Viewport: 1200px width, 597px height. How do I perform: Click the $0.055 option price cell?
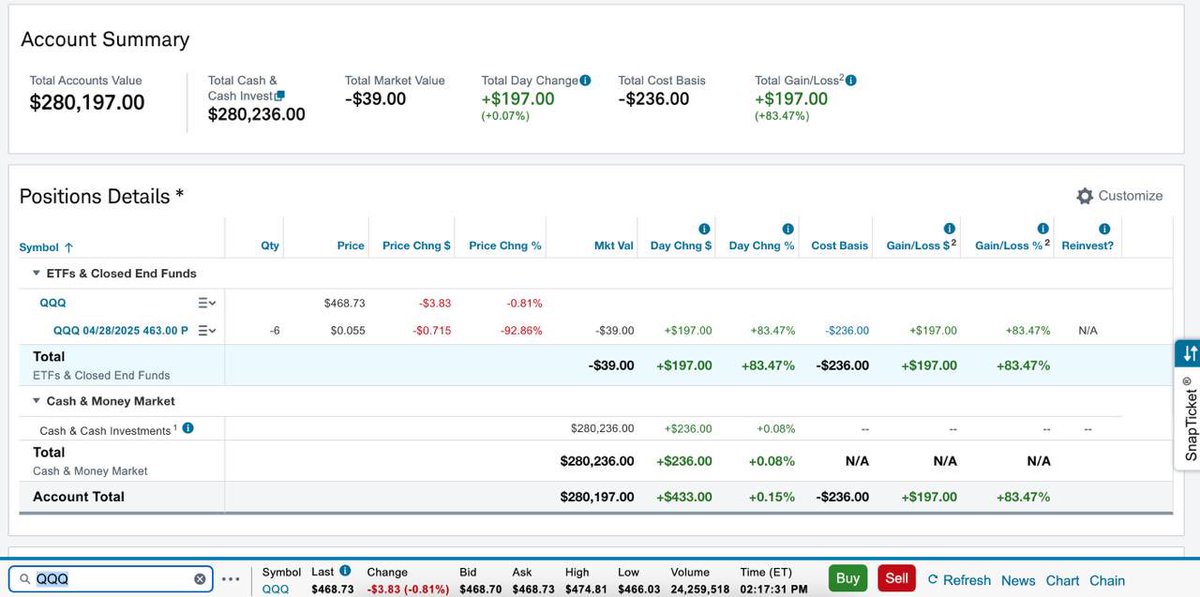(348, 330)
